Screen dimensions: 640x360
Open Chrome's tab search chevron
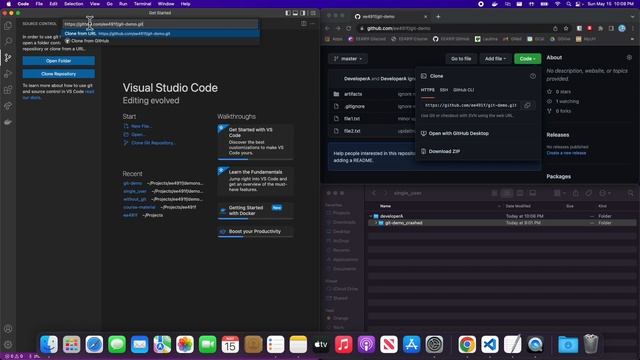632,17
